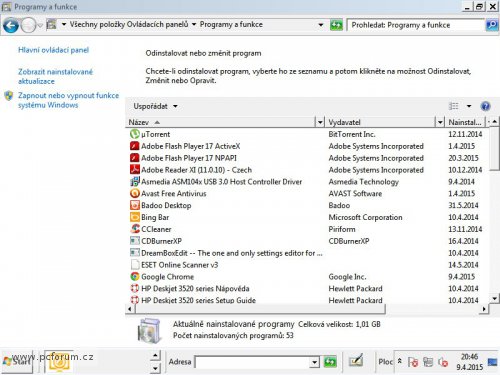Select the Google Inc. publisher cell
The width and height of the screenshot is (500, 375).
[347, 277]
